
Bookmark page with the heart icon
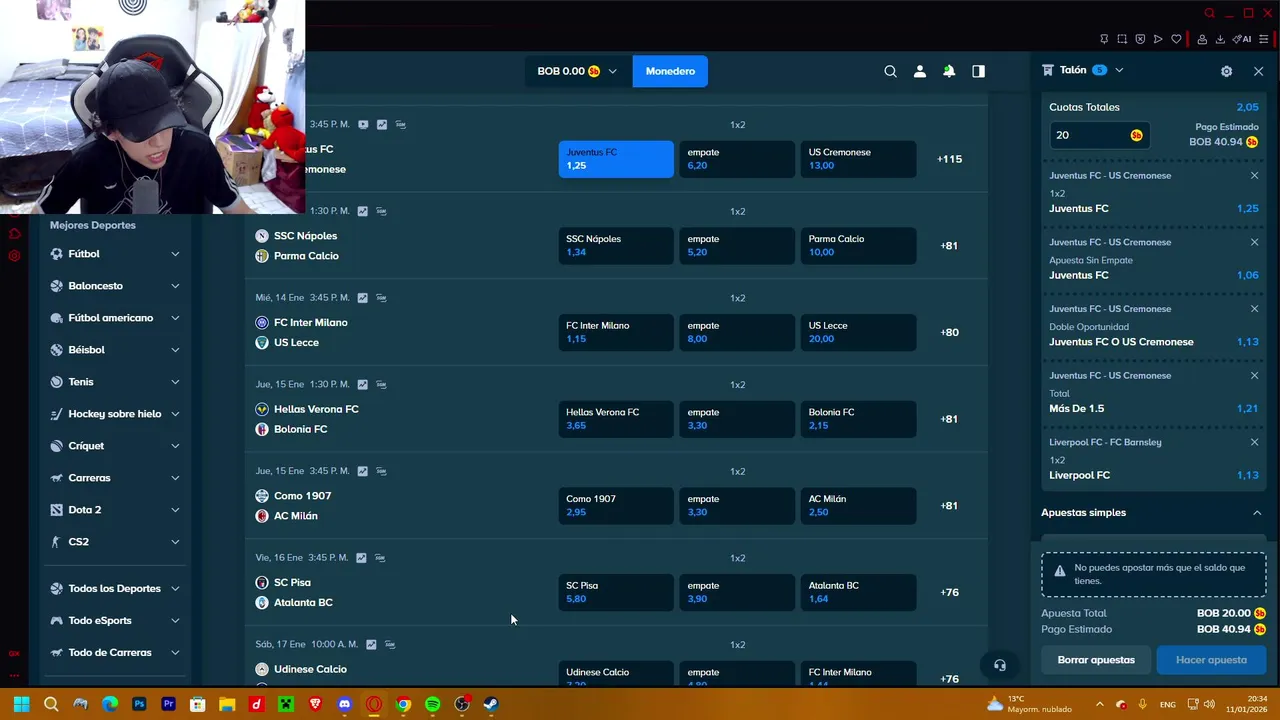[x=1176, y=39]
